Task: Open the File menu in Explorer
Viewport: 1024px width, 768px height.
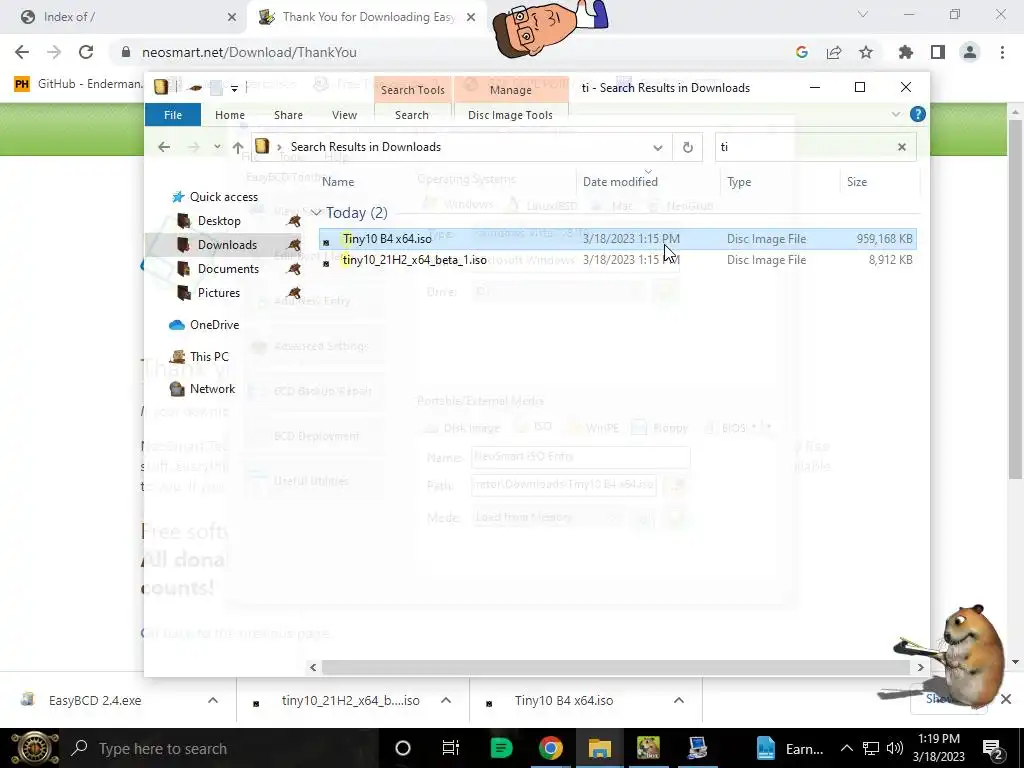Action: click(173, 115)
